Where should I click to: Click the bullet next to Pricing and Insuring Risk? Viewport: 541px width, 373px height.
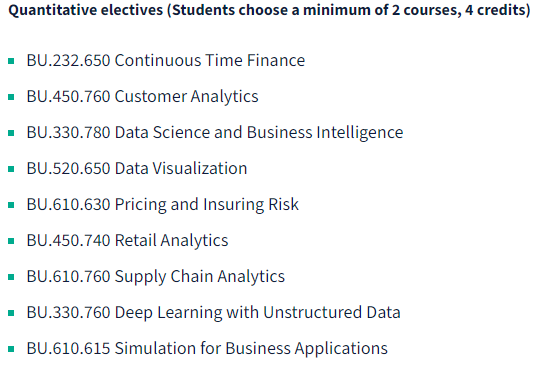coord(11,205)
